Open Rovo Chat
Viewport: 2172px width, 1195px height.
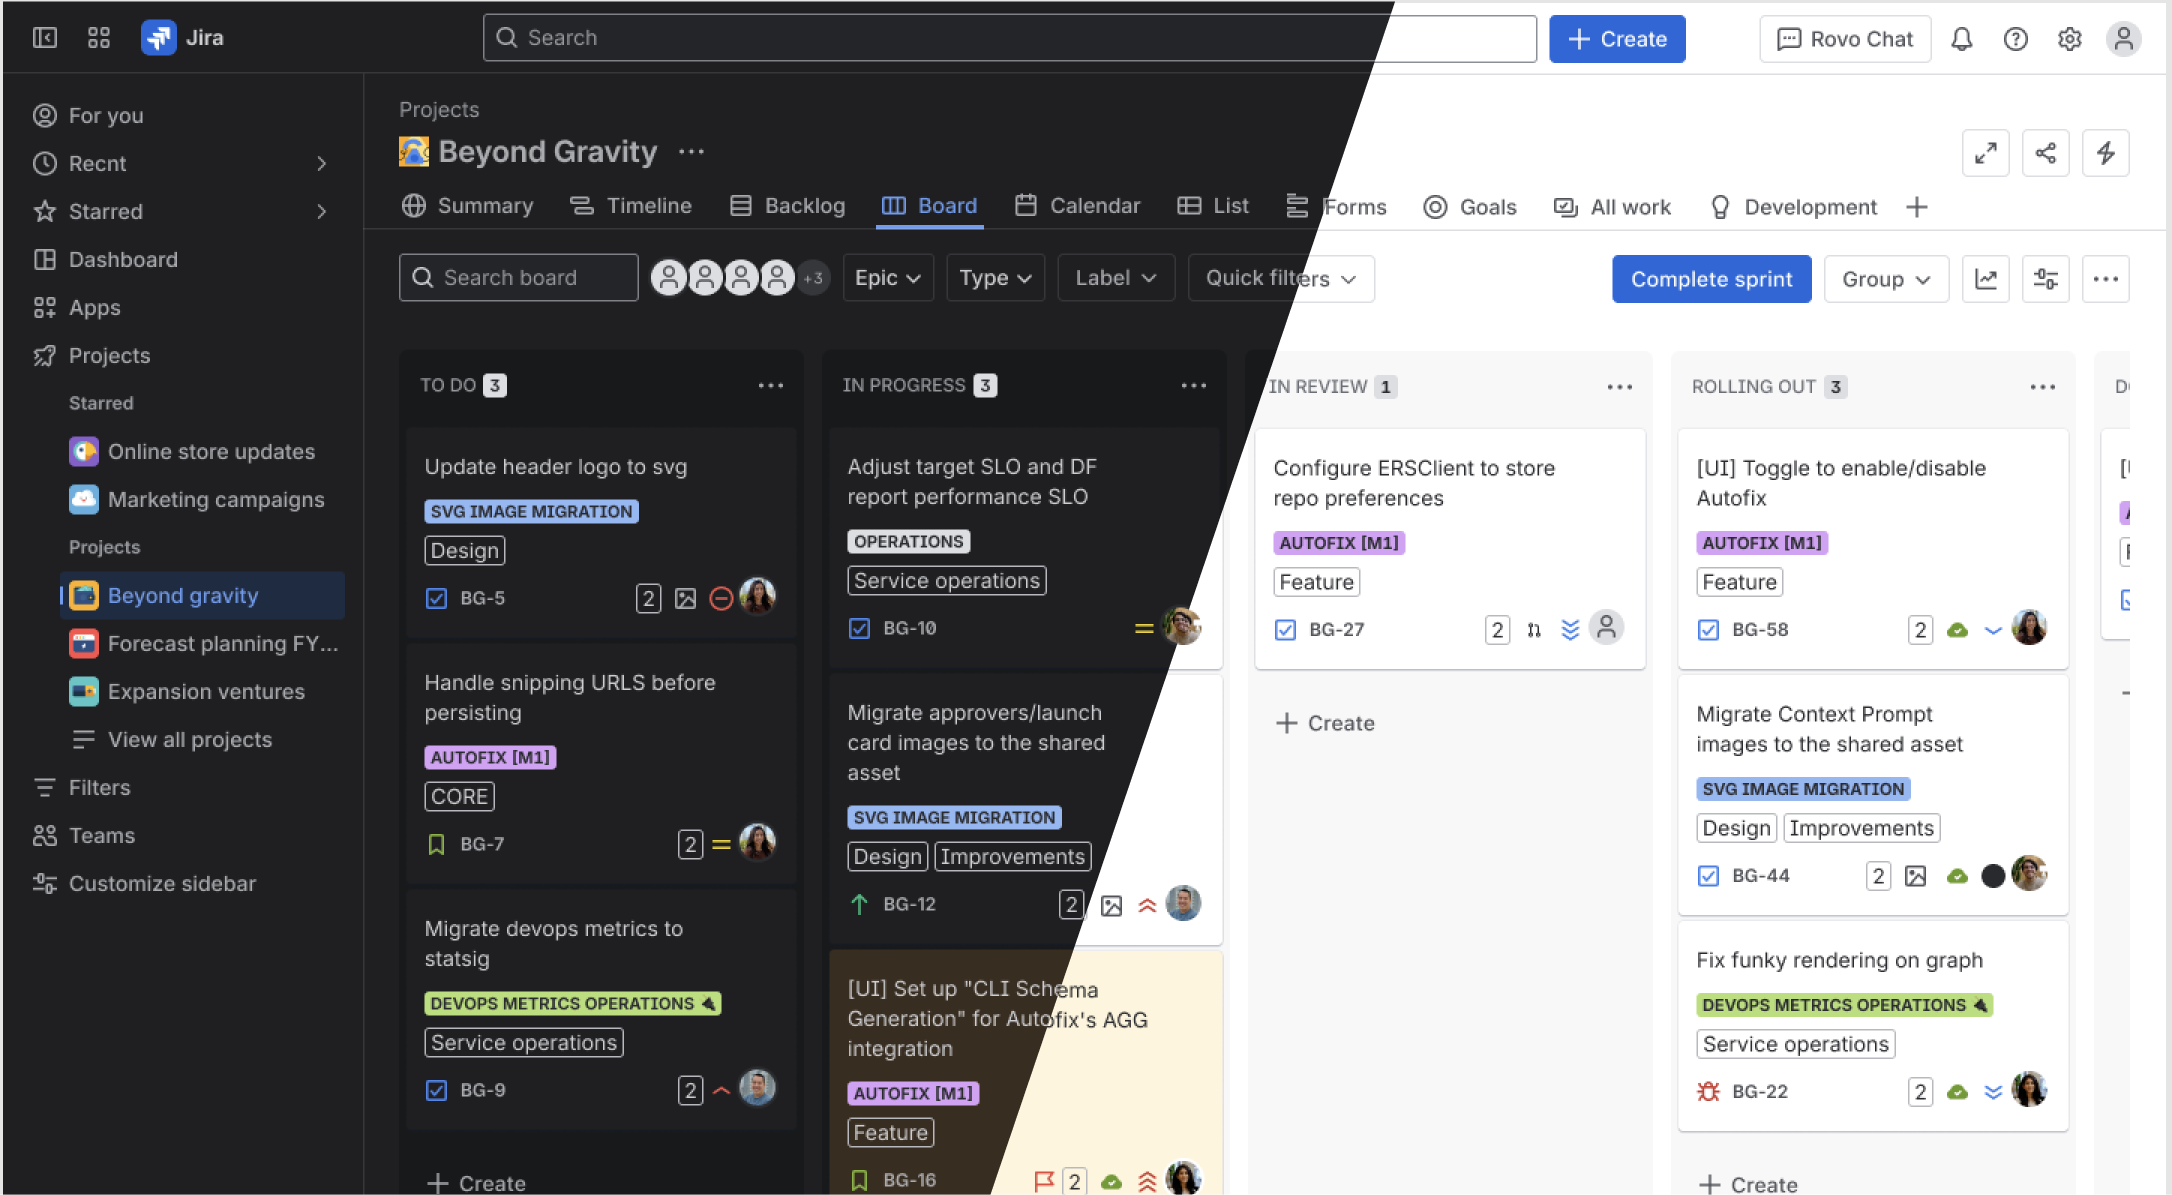click(1845, 38)
